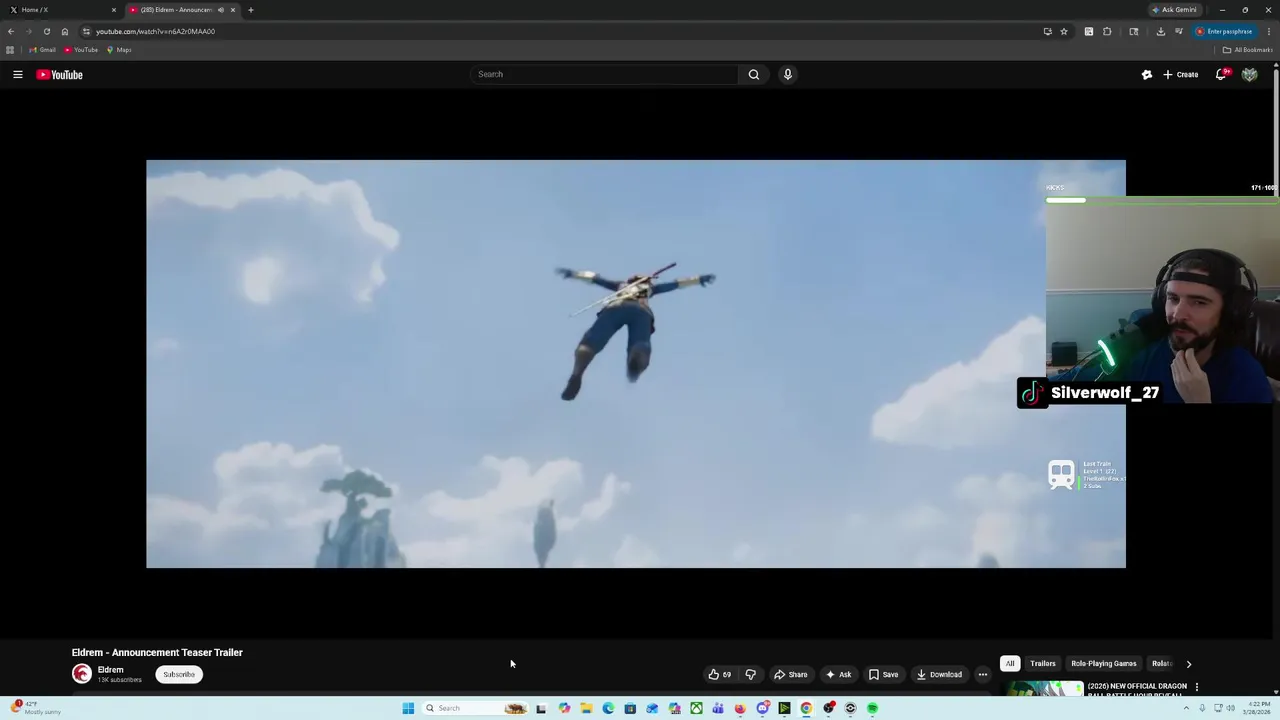Click the Ask Gemini button
This screenshot has height=720, width=1280.
[1174, 10]
